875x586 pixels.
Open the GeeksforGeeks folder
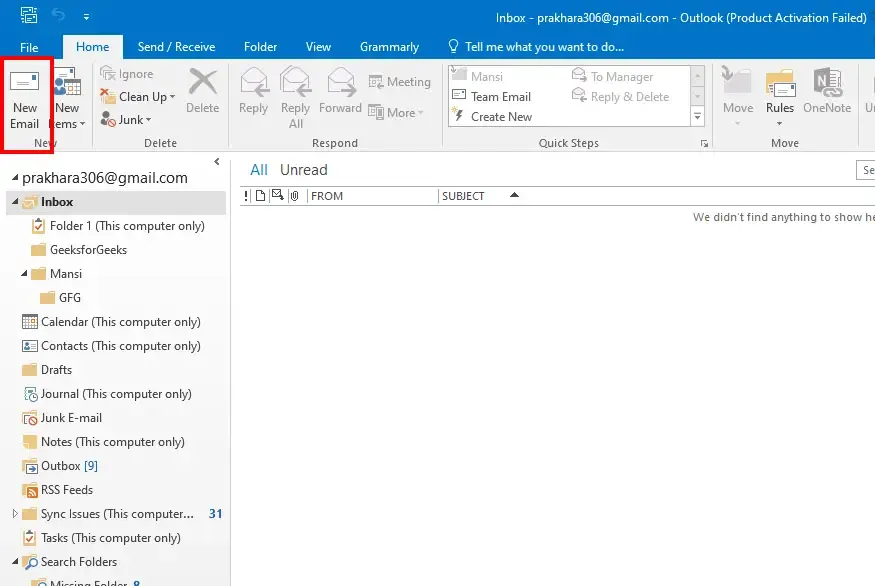(79, 250)
